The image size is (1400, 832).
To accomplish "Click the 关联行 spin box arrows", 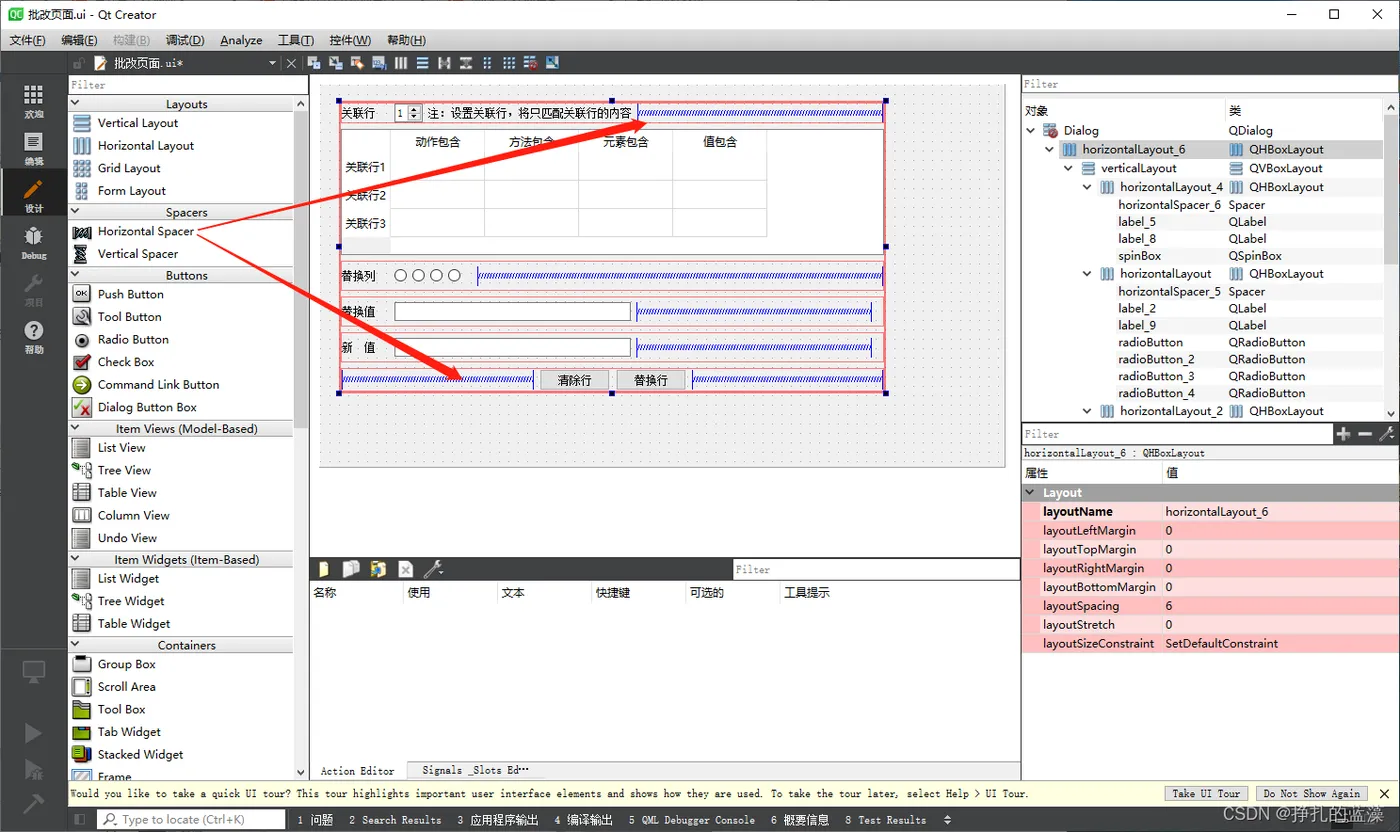I will [415, 114].
